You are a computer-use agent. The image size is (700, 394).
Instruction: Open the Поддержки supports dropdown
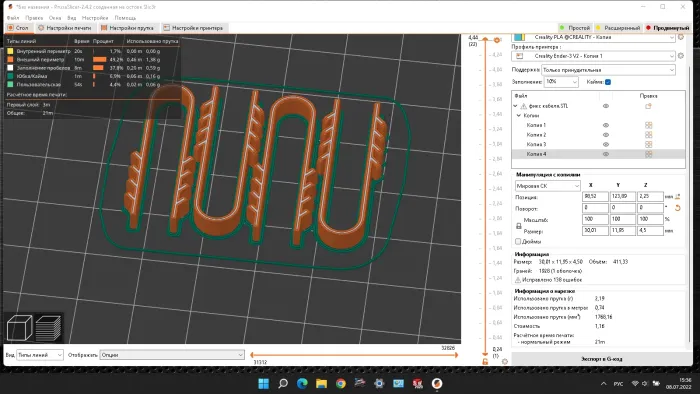(608, 70)
